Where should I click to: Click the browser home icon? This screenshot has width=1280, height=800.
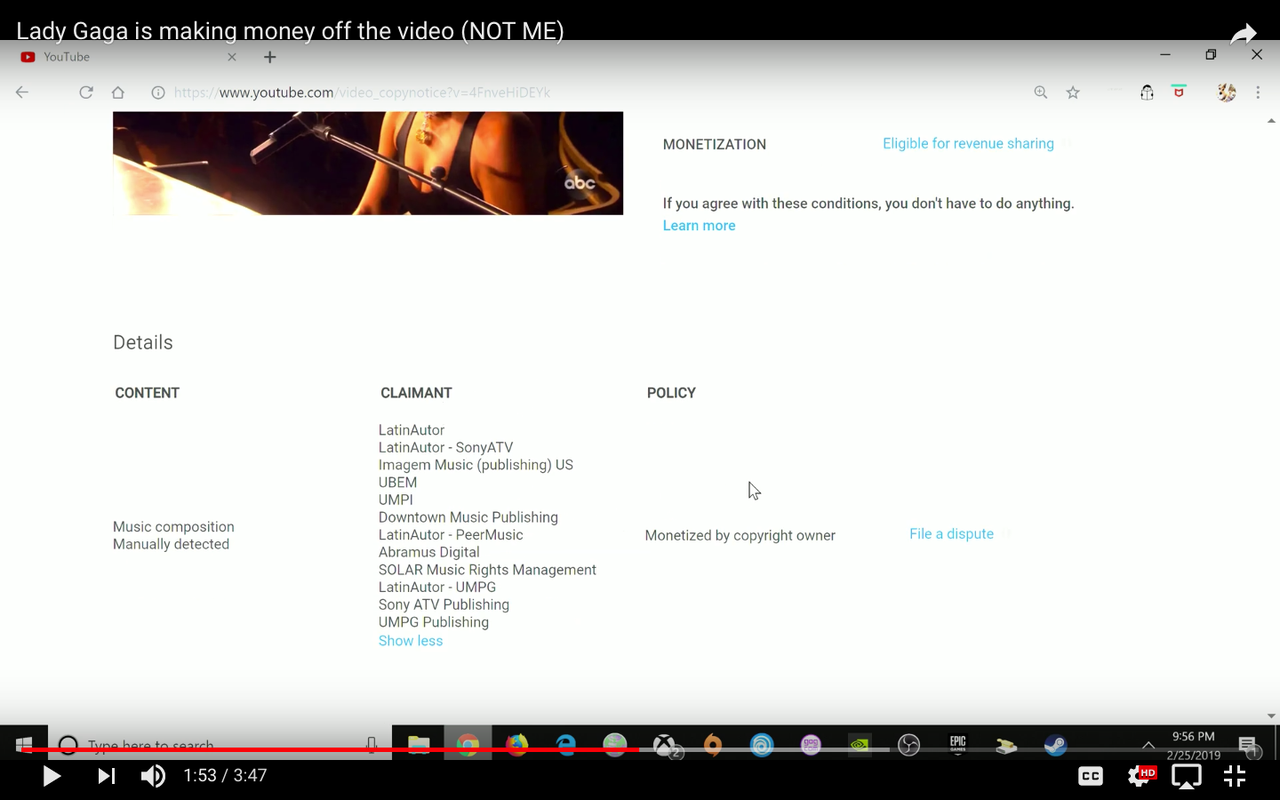[x=118, y=92]
